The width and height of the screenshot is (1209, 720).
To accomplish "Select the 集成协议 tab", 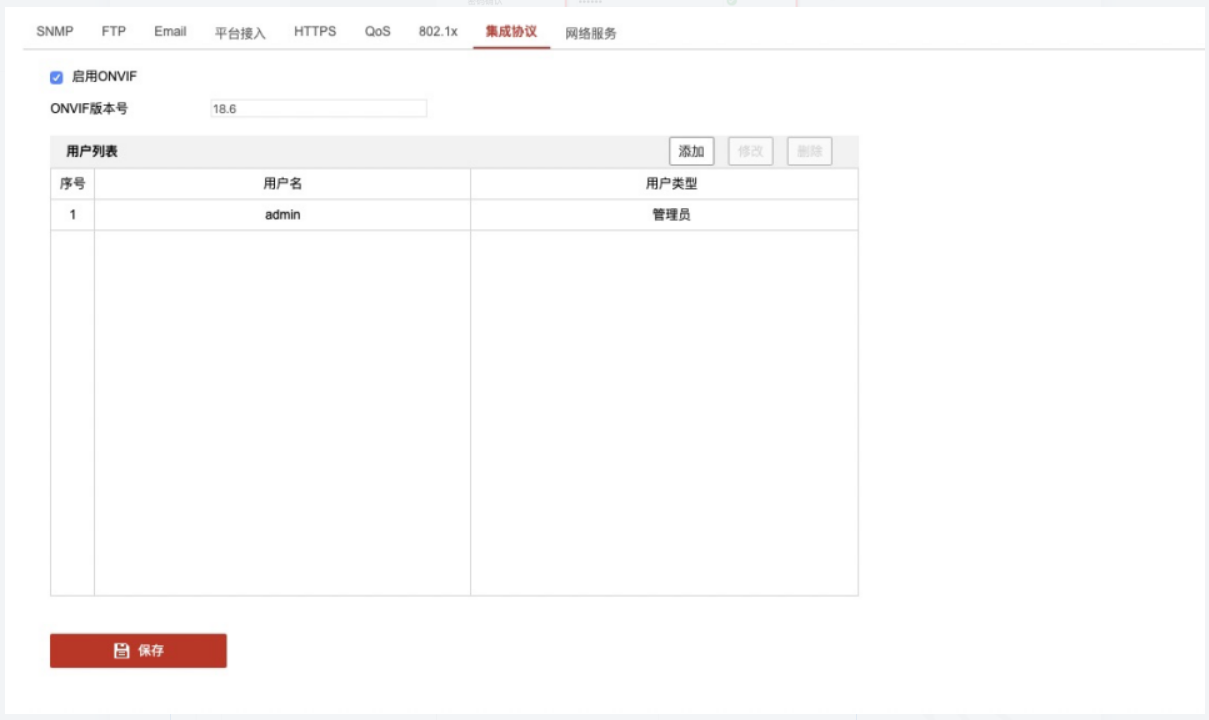I will [511, 31].
